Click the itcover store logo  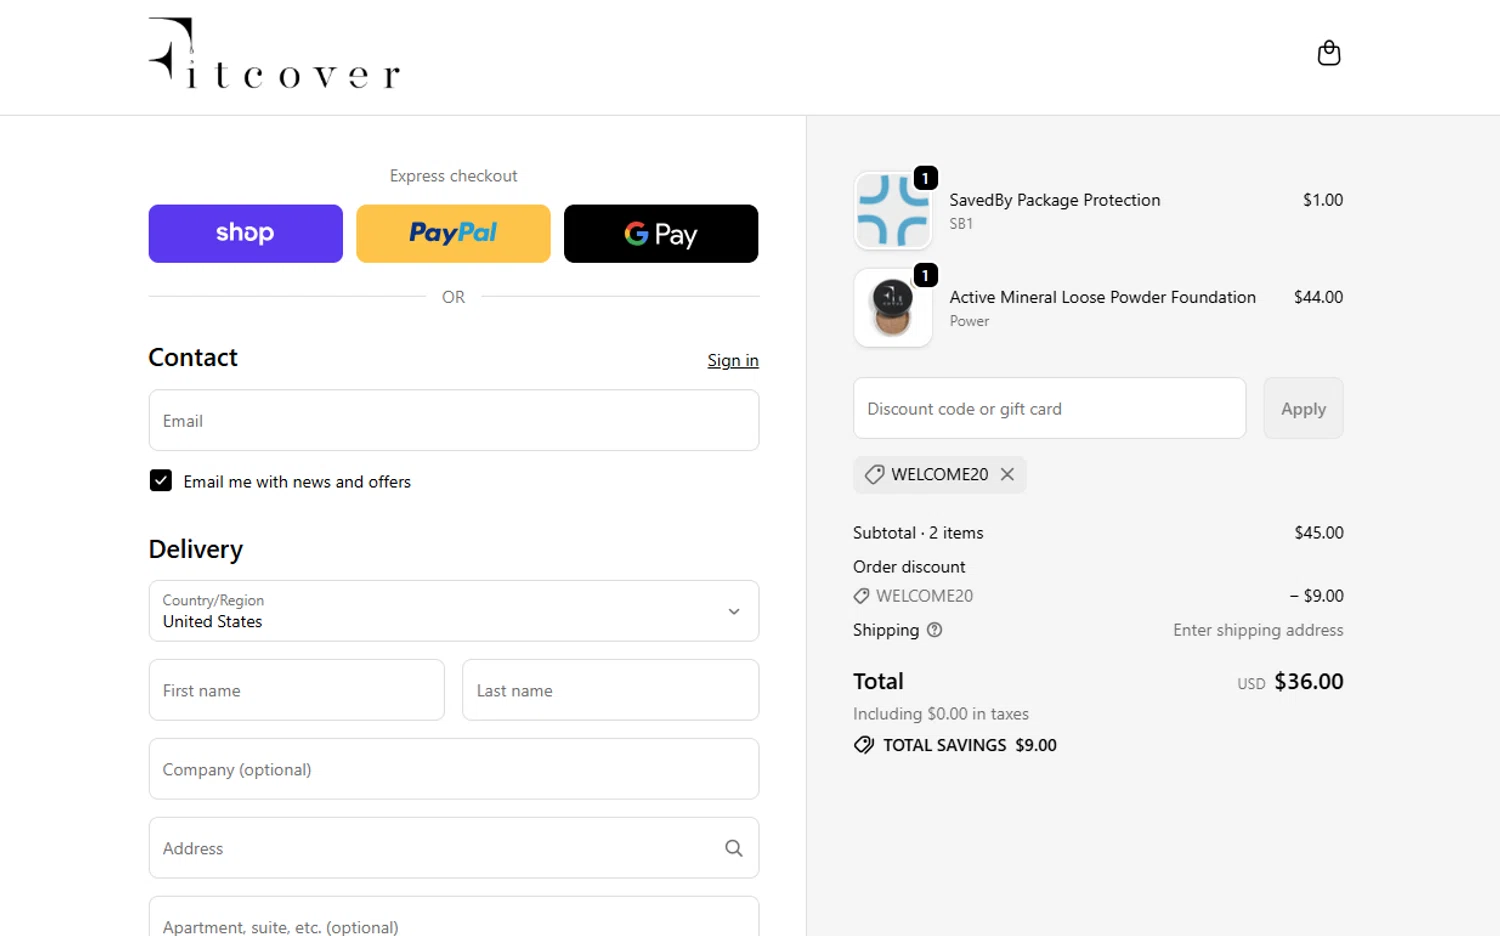tap(274, 53)
